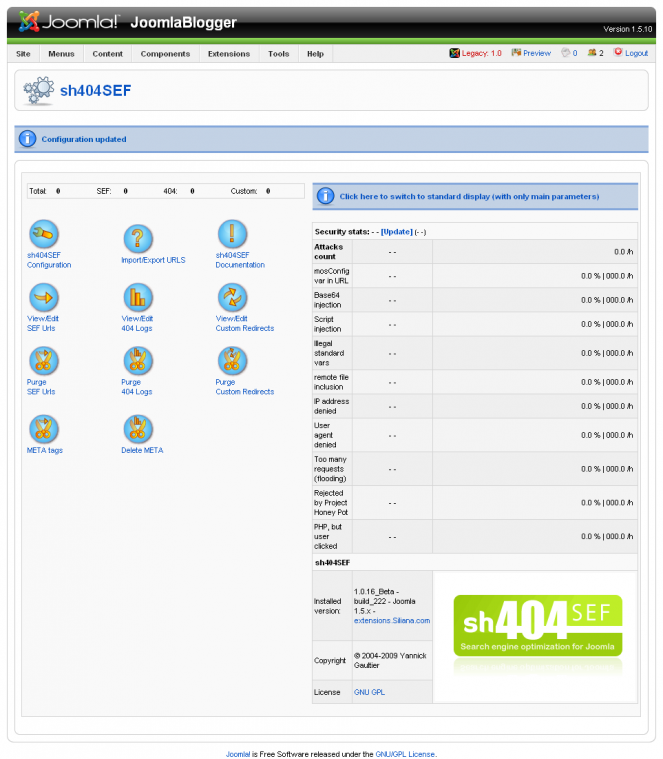This screenshot has width=663, height=759.
Task: Open the Components menu
Action: click(x=166, y=54)
